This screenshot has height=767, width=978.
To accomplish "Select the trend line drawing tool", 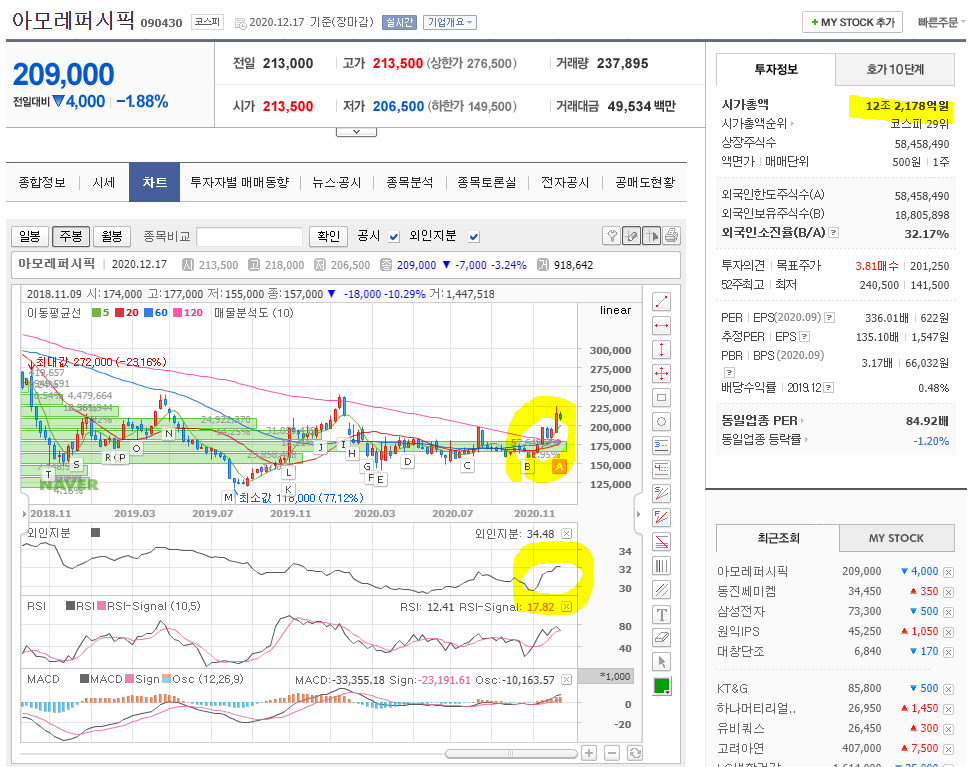I will click(x=661, y=302).
